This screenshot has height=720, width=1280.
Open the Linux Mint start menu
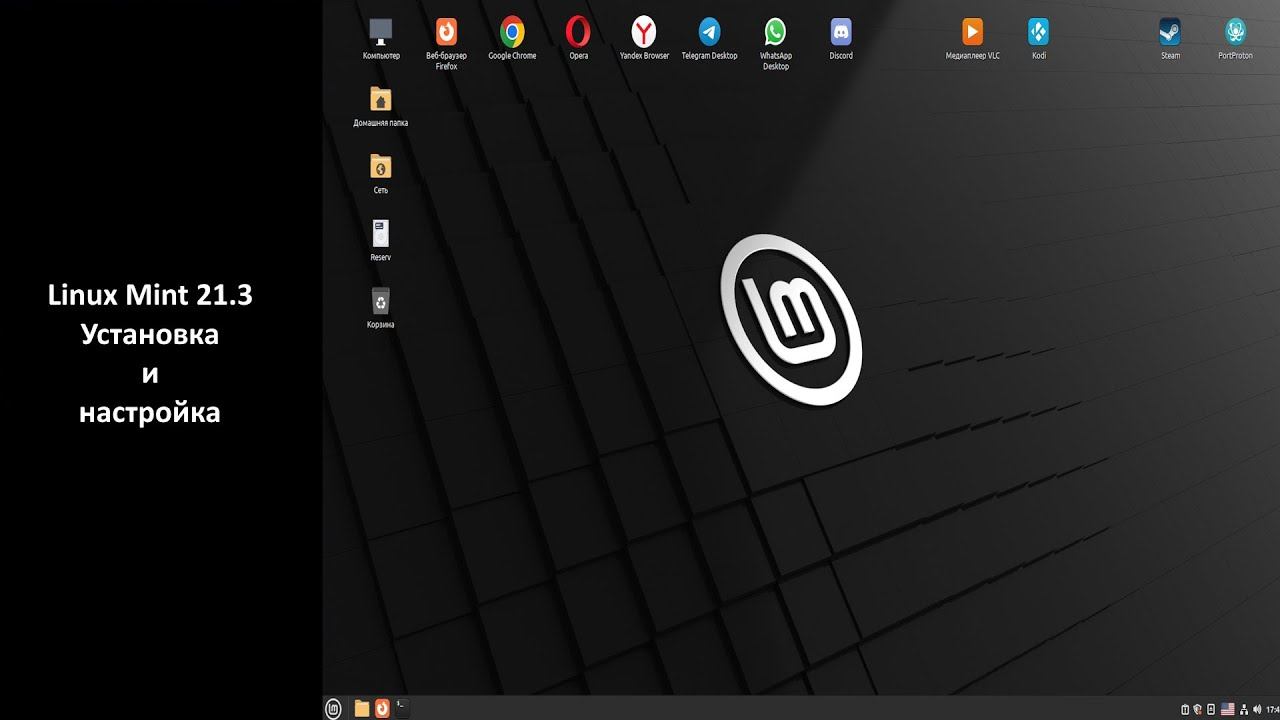click(x=334, y=708)
